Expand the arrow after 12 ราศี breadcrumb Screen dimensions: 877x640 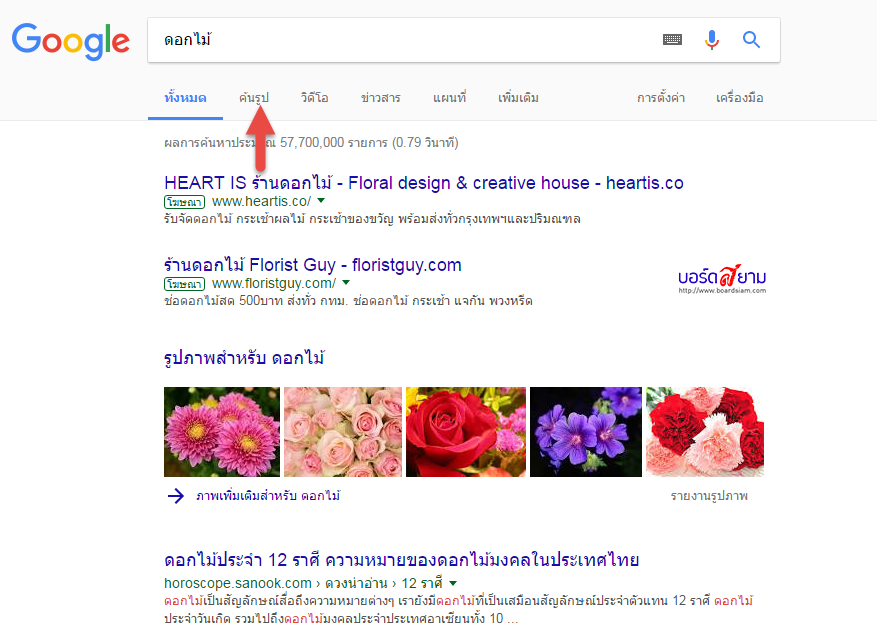(451, 584)
